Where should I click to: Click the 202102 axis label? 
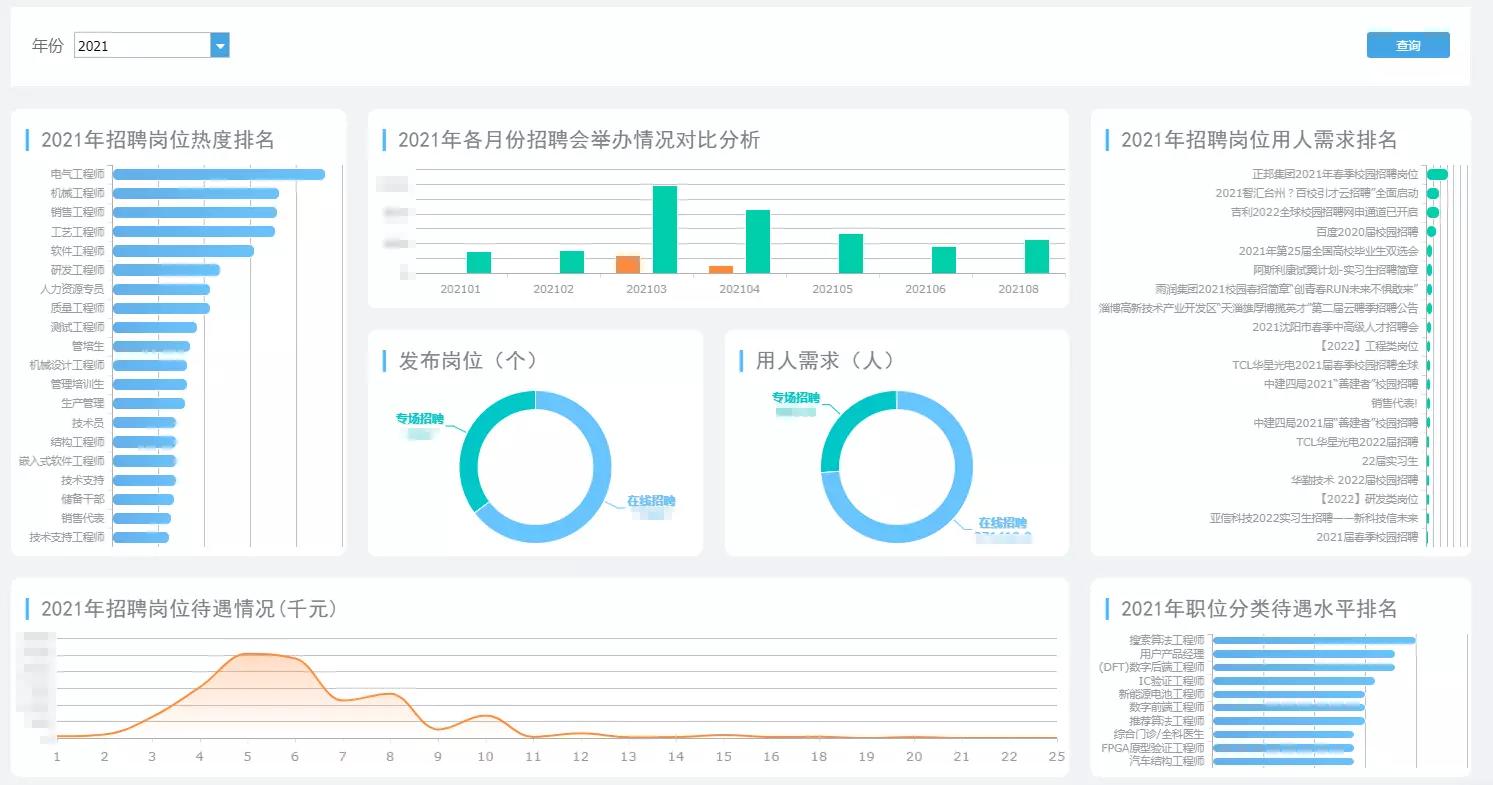tap(553, 289)
